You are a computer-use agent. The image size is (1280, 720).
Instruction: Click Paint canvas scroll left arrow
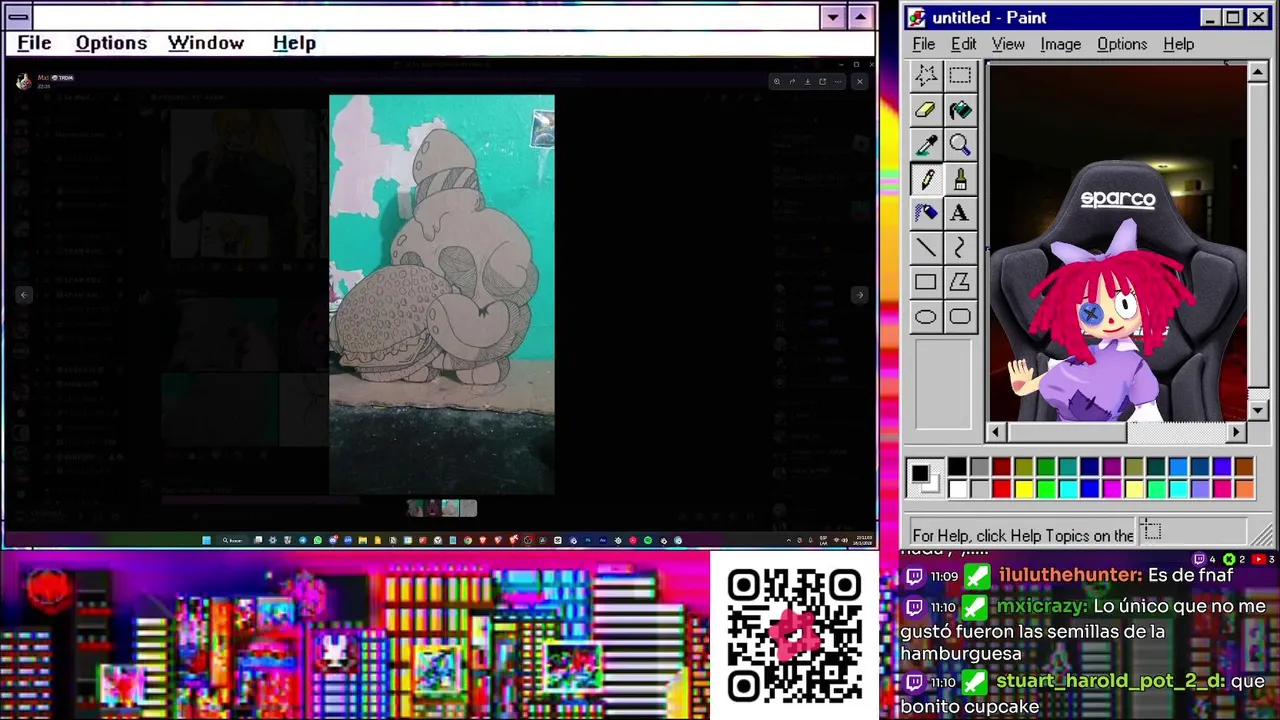point(995,432)
